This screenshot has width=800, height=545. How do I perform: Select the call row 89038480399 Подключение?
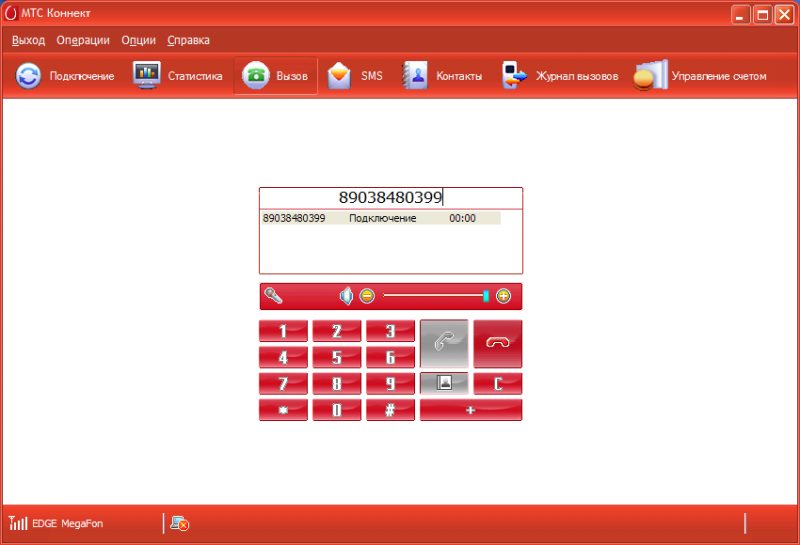pos(381,218)
